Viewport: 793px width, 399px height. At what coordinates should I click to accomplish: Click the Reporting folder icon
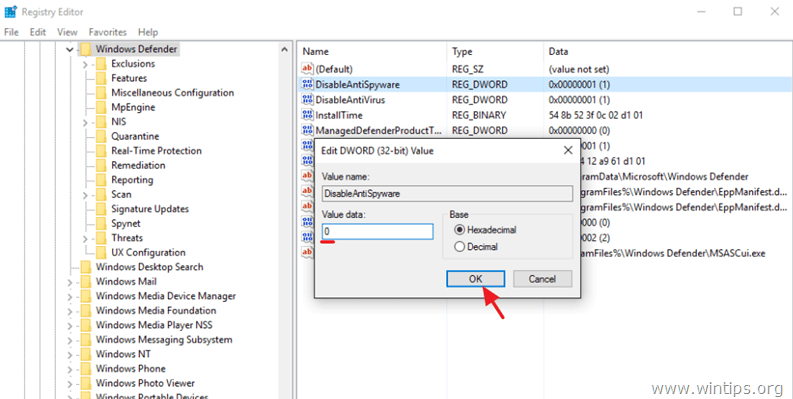pyautogui.click(x=101, y=180)
